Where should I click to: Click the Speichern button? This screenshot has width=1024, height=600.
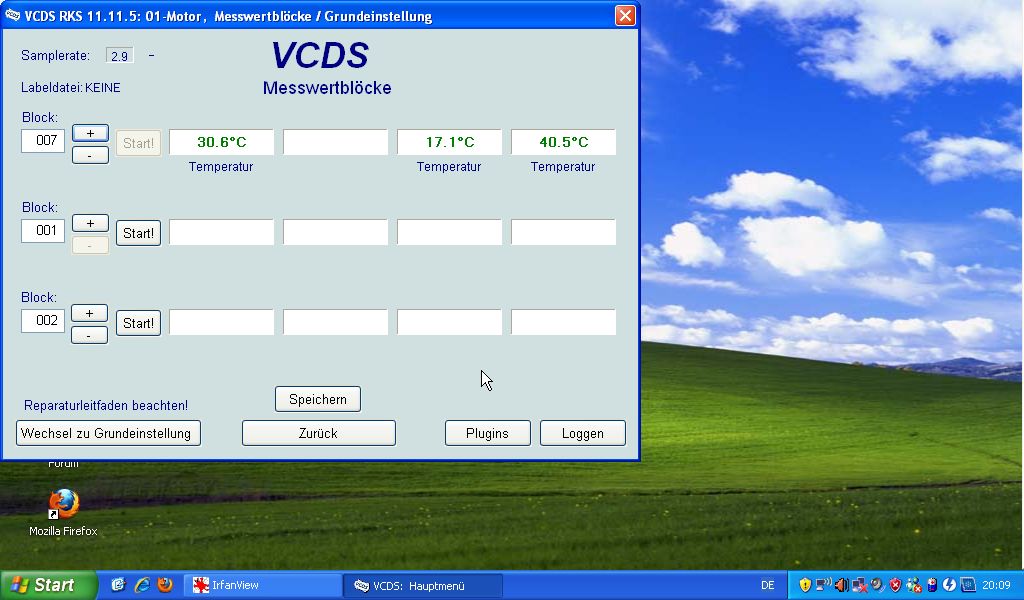pyautogui.click(x=318, y=399)
